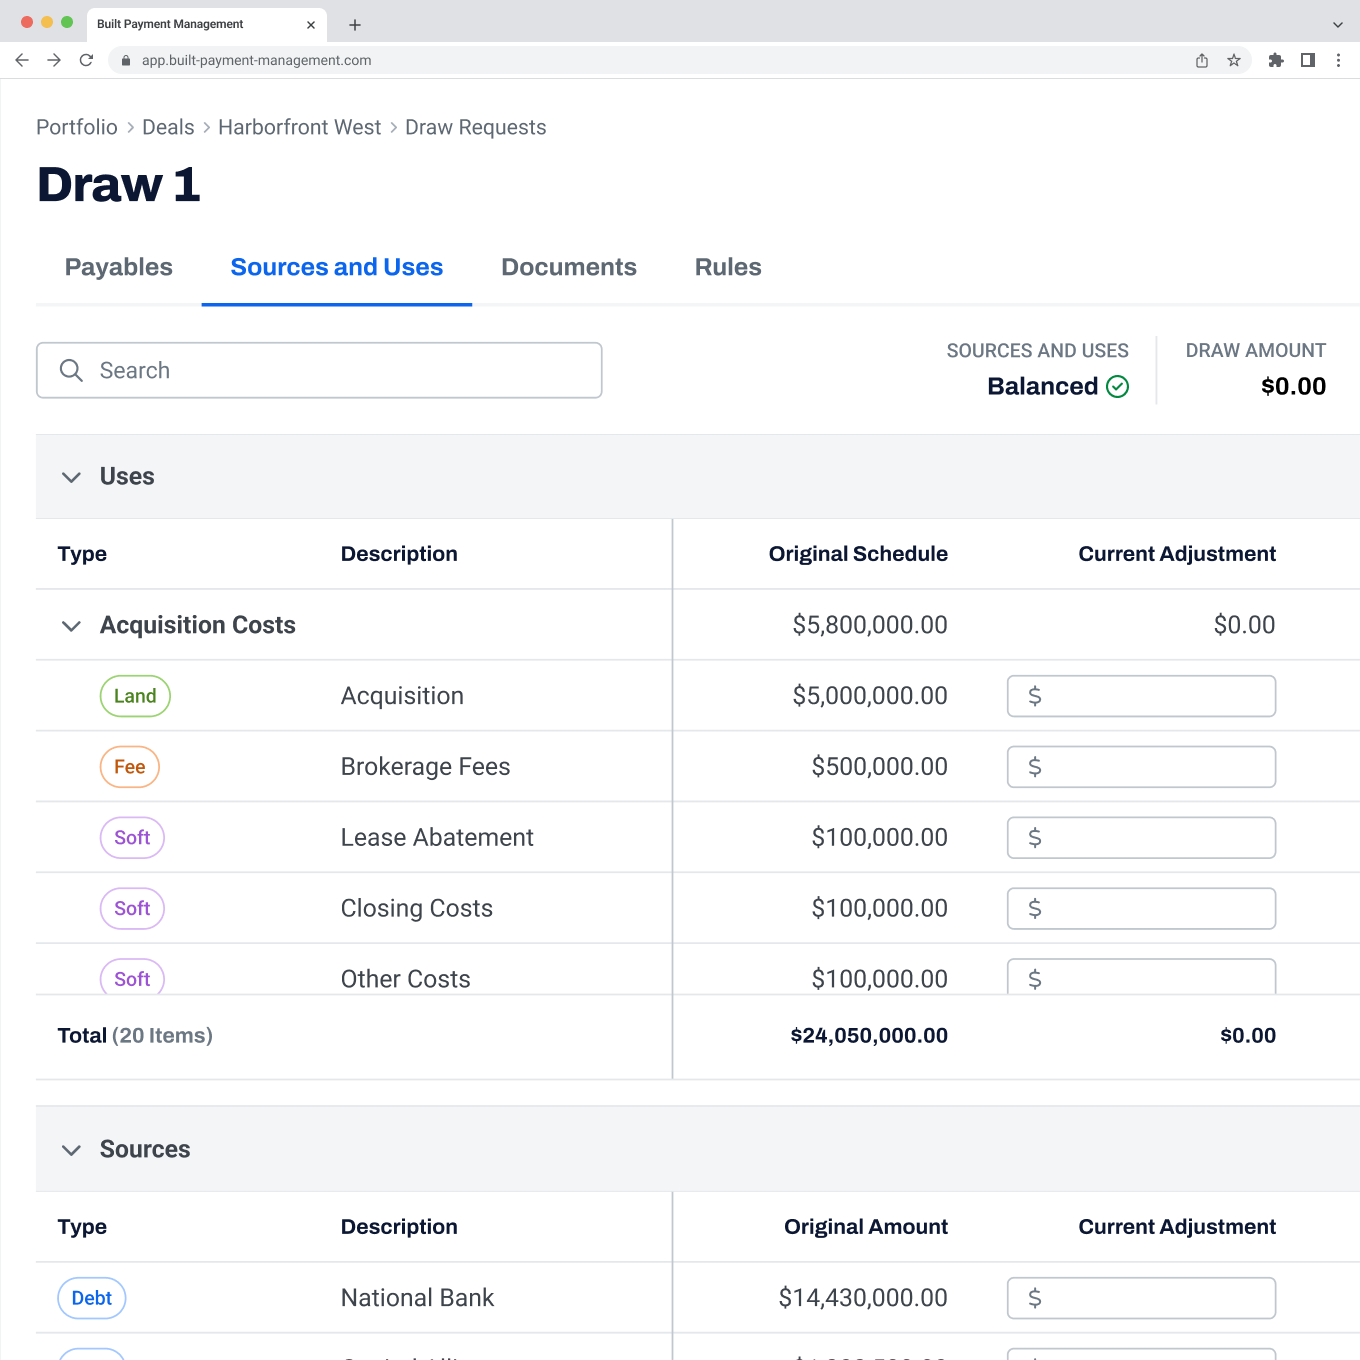Reload the page with refresh icon

(86, 60)
